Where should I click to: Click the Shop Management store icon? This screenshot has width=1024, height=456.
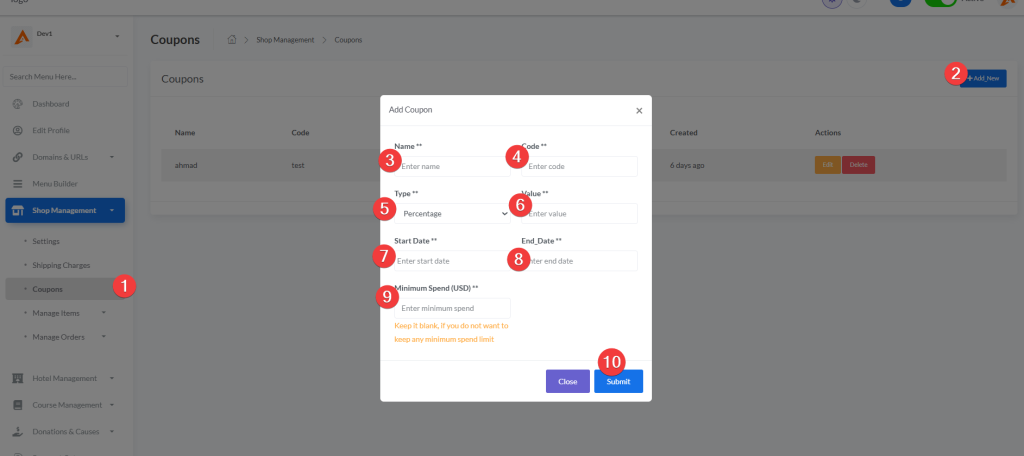point(18,210)
